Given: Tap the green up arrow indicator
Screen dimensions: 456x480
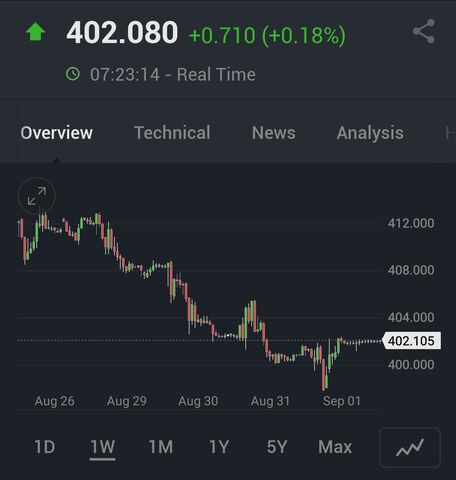Looking at the screenshot, I should (x=36, y=32).
